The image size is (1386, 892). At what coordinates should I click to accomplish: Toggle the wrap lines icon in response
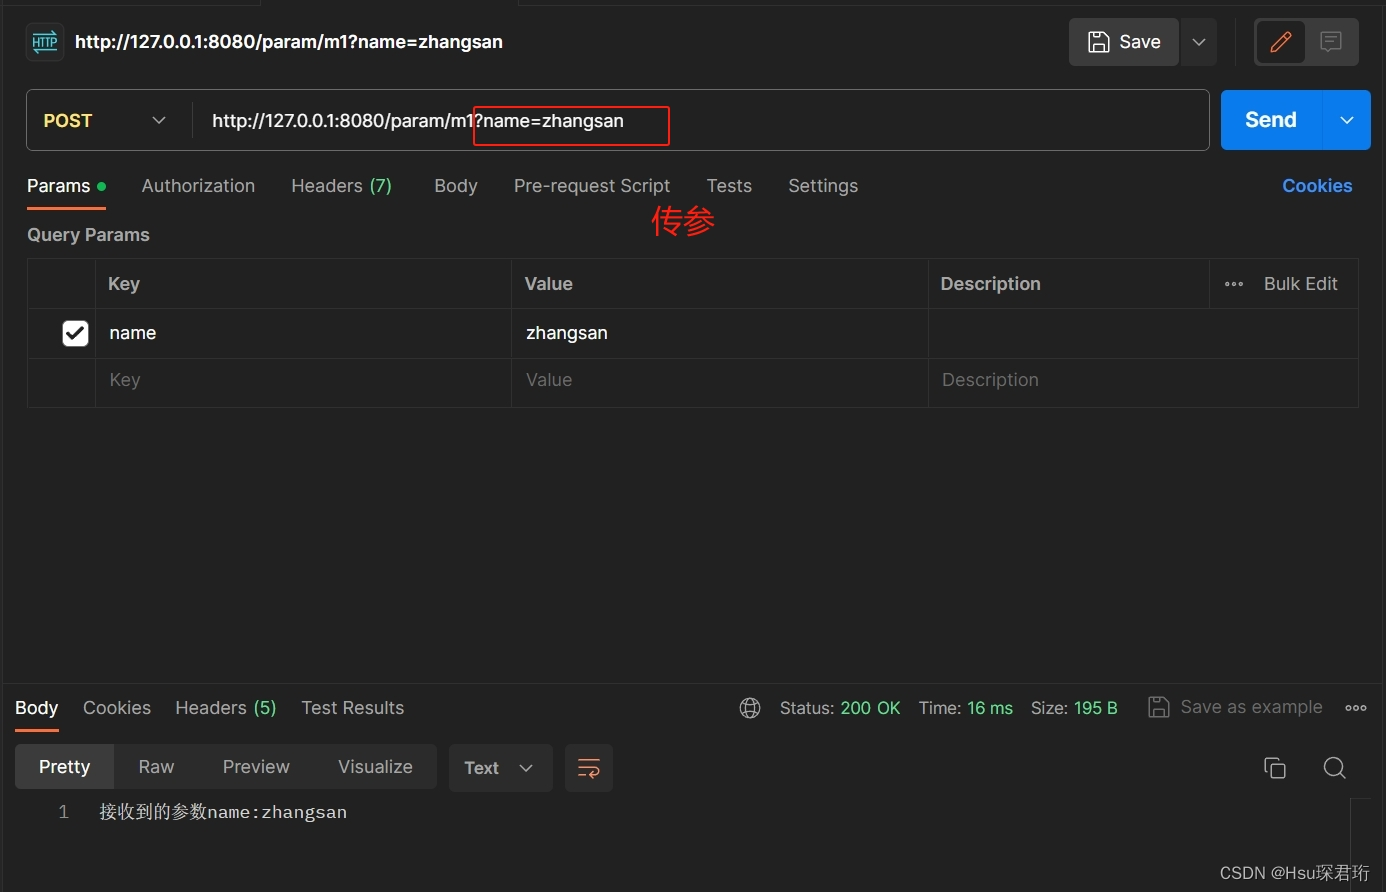(589, 768)
